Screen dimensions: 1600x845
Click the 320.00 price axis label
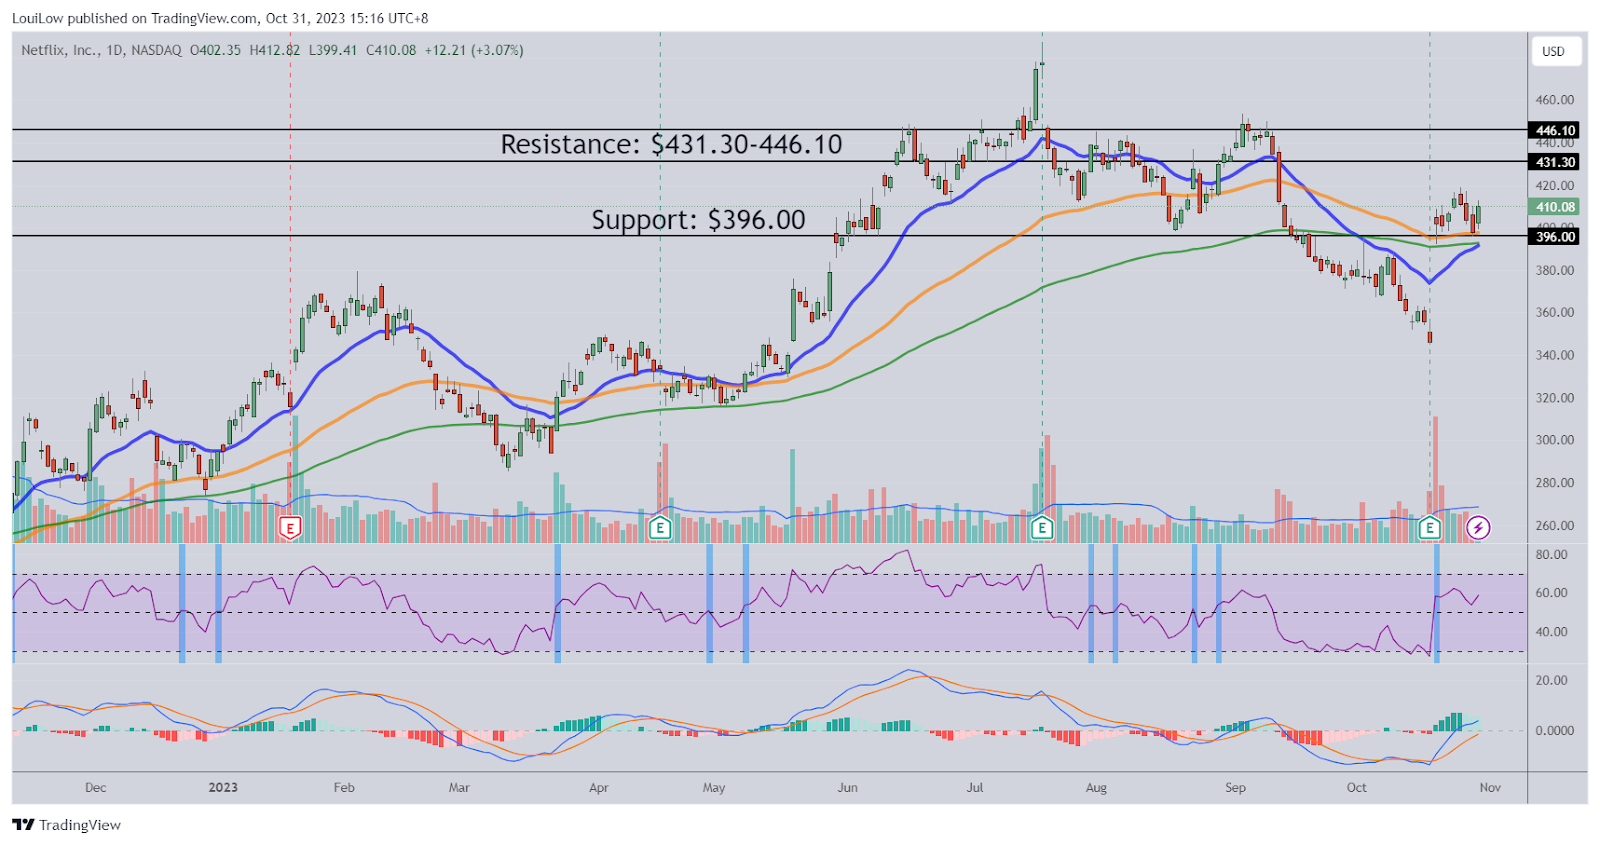[x=1555, y=398]
